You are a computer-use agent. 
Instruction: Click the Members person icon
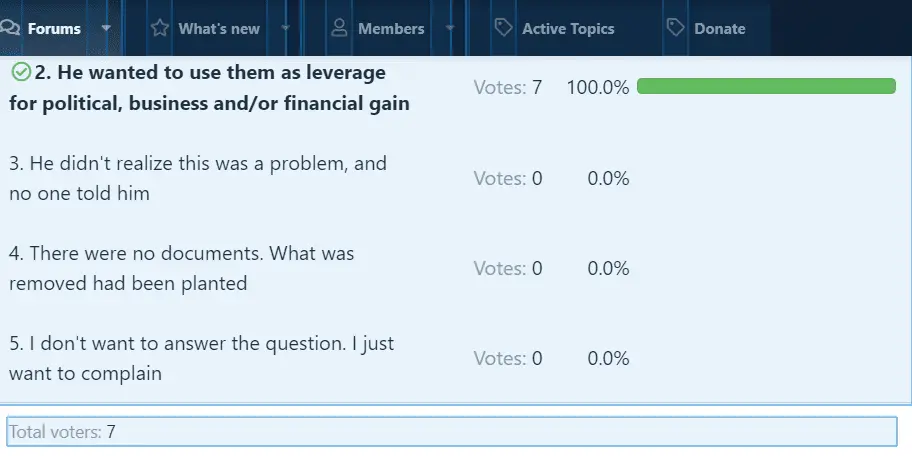(340, 28)
